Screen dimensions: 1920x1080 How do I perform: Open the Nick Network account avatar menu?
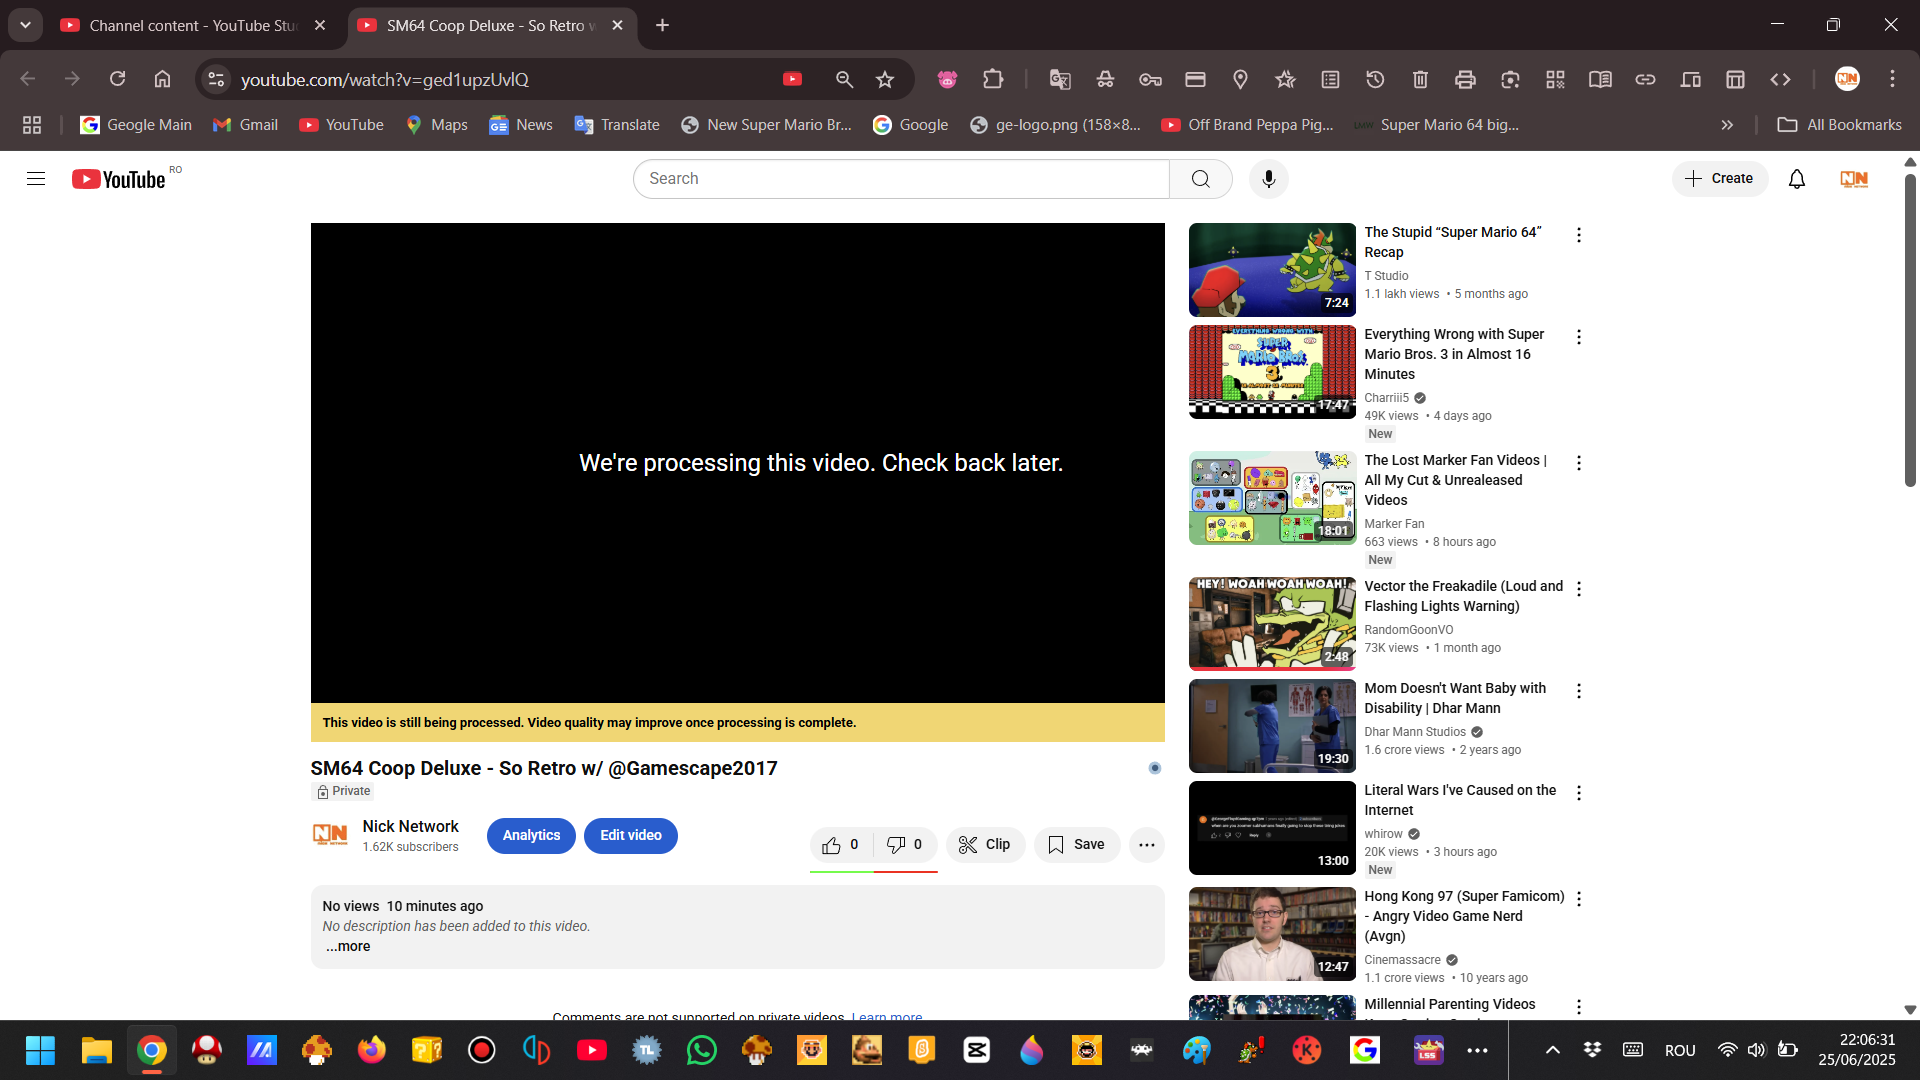click(1854, 179)
